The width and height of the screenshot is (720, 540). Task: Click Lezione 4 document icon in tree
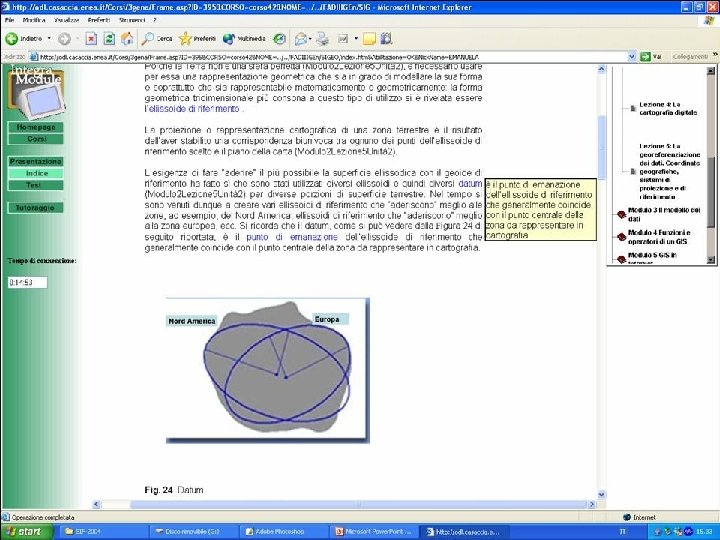[x=633, y=108]
